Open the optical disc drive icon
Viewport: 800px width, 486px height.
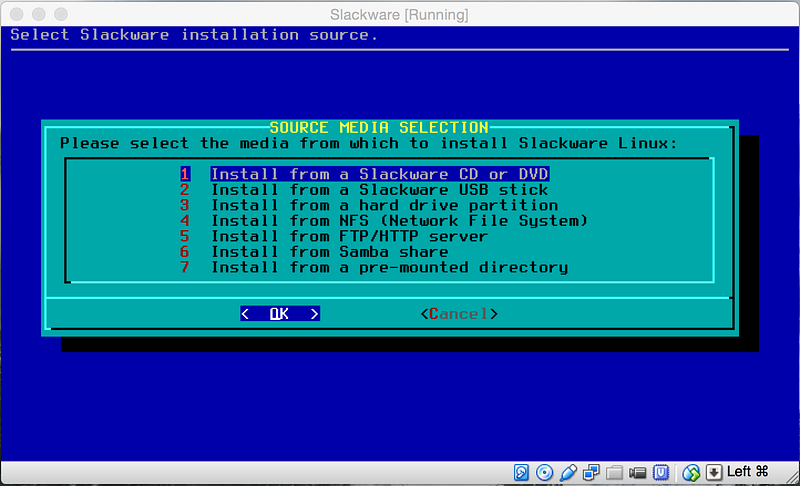point(544,472)
